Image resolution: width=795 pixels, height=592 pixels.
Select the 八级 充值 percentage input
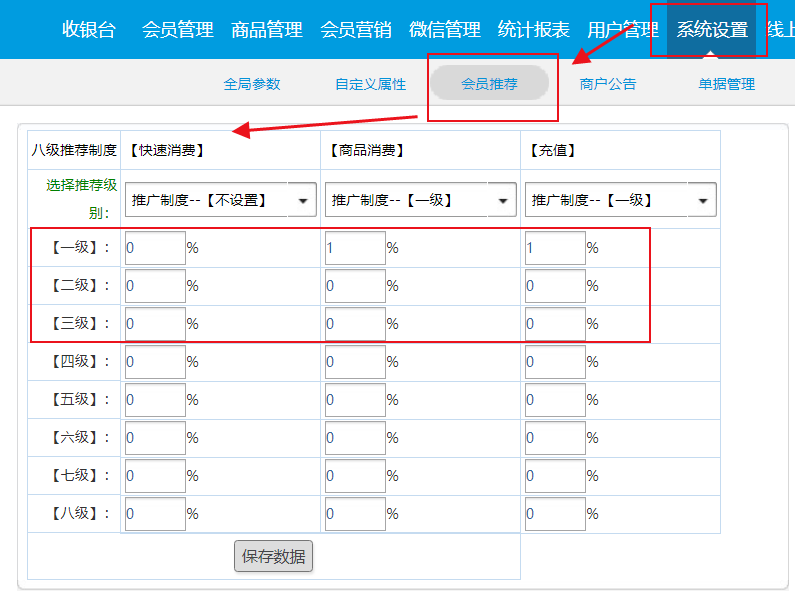click(555, 514)
